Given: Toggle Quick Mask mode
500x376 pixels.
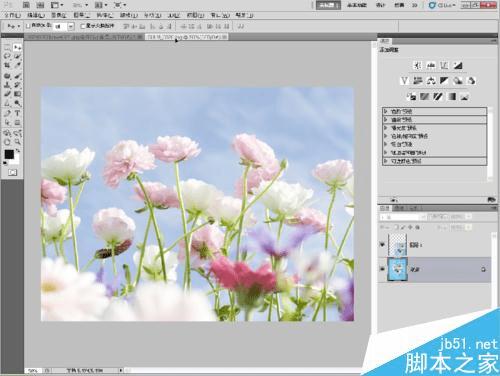Looking at the screenshot, I should click(12, 172).
